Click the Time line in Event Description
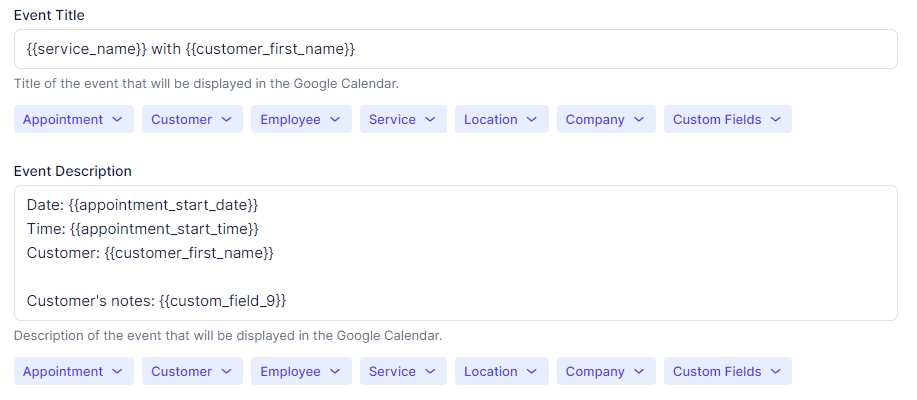The width and height of the screenshot is (917, 400). [143, 229]
